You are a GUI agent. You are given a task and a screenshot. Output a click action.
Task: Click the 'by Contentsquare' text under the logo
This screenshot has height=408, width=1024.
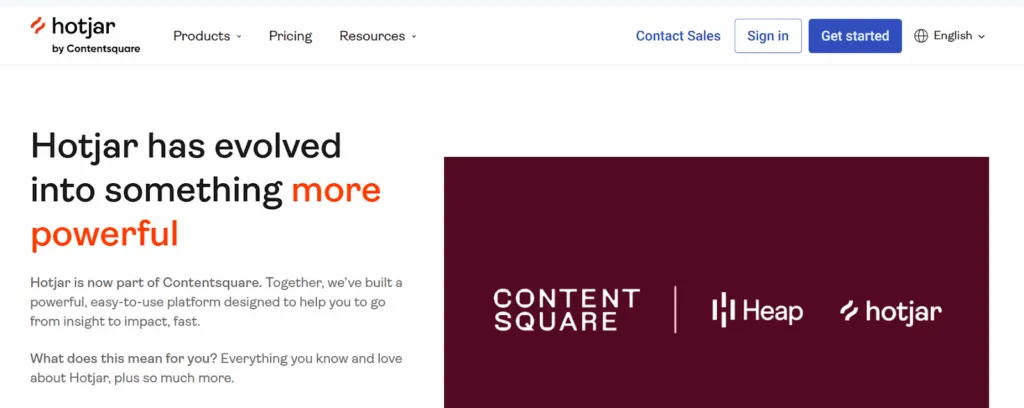[x=96, y=49]
